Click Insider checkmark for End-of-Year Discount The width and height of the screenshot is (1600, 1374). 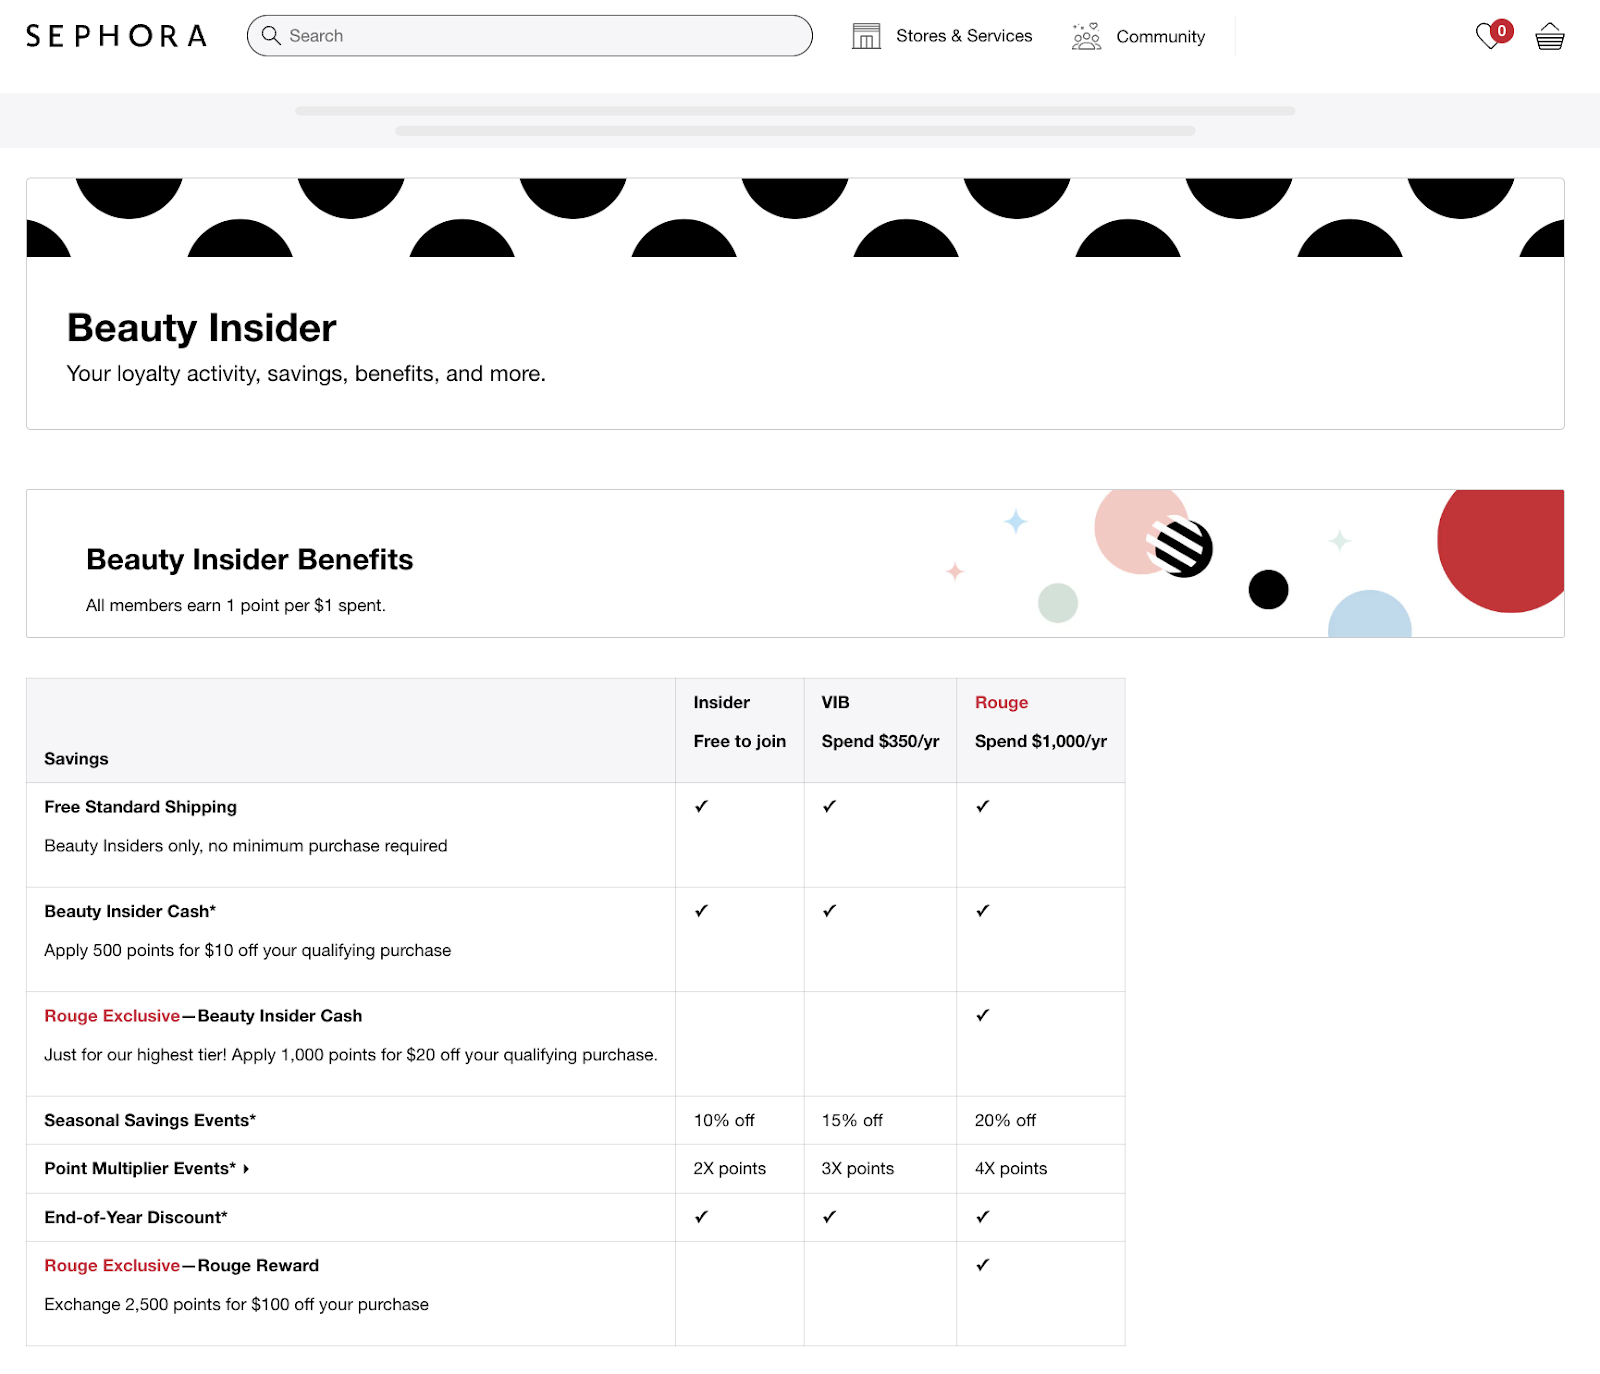click(701, 1217)
